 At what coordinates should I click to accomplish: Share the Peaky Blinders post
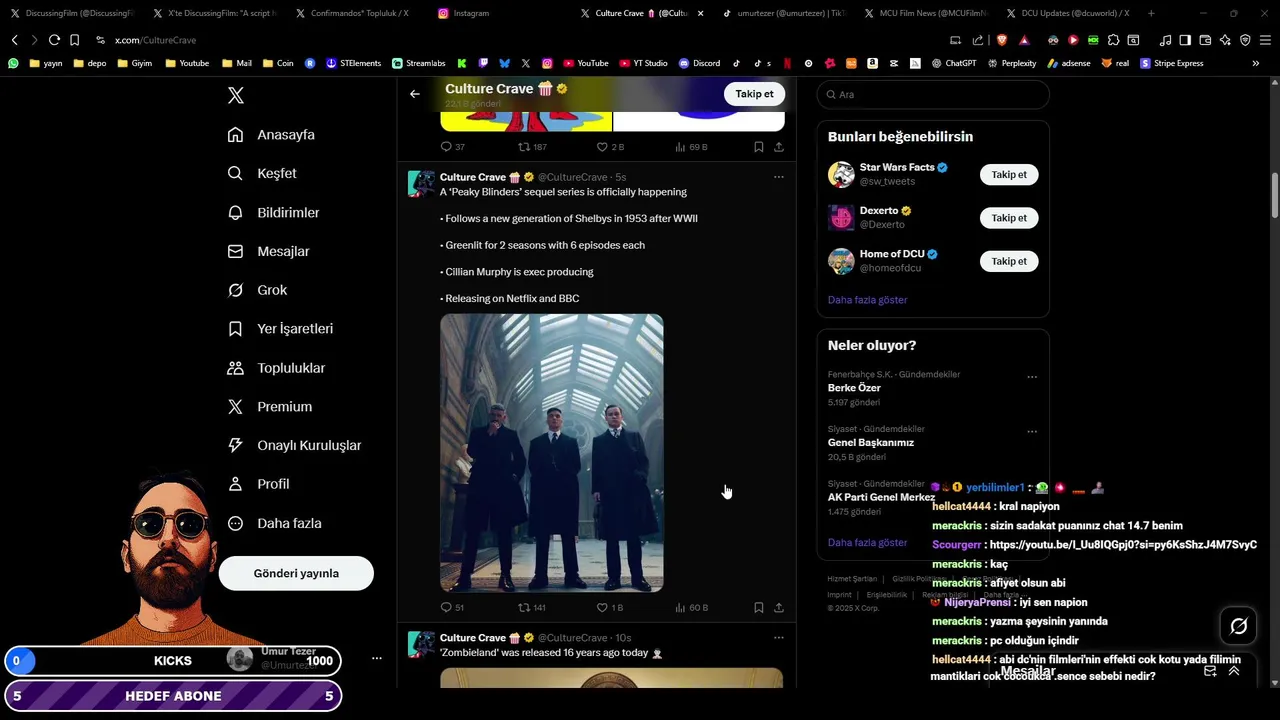click(x=779, y=607)
